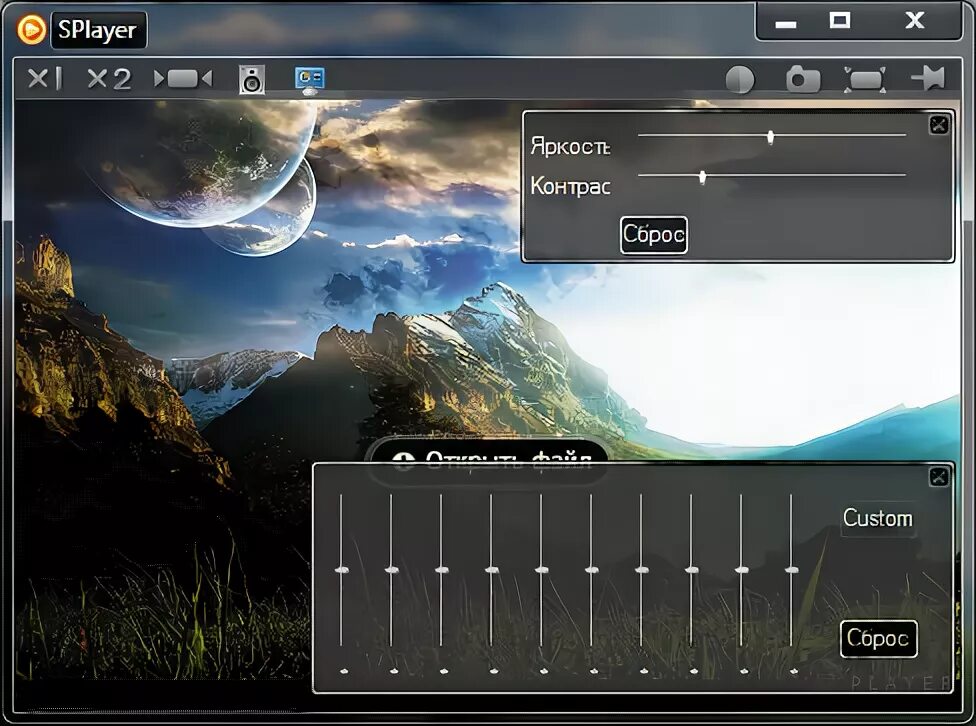Click the third equalizer band slider knob
This screenshot has height=726, width=976.
click(441, 570)
